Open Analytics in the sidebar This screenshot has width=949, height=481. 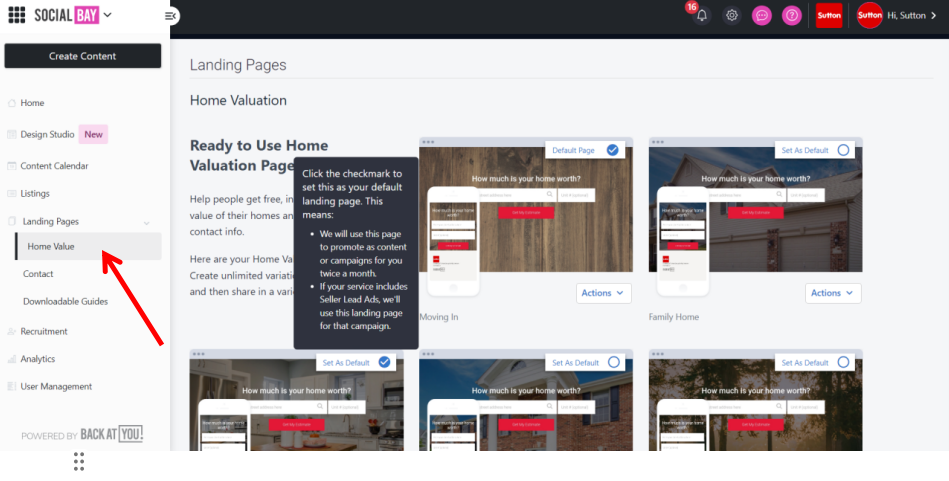38,359
